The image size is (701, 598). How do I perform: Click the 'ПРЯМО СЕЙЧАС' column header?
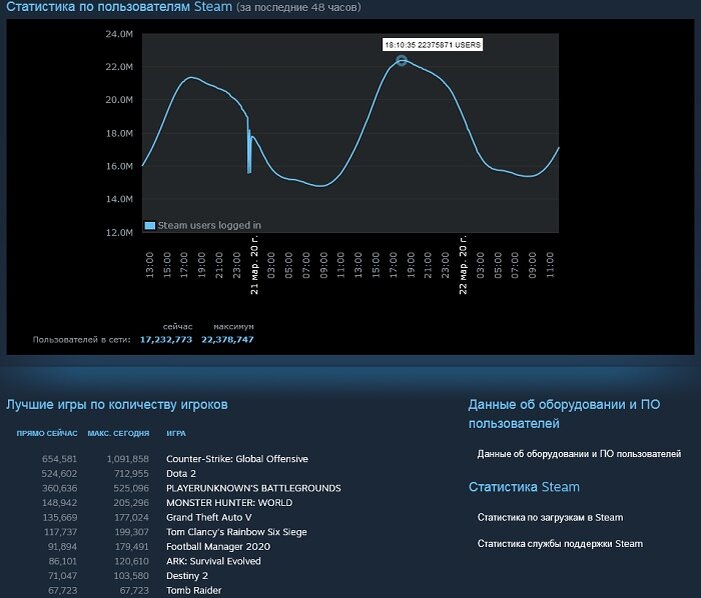(47, 434)
